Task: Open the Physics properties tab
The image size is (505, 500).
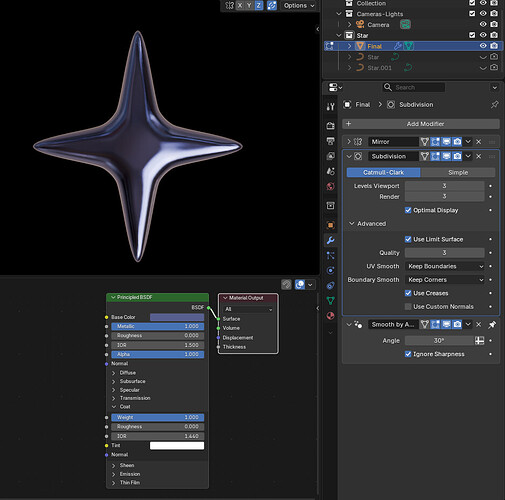Action: [330, 270]
